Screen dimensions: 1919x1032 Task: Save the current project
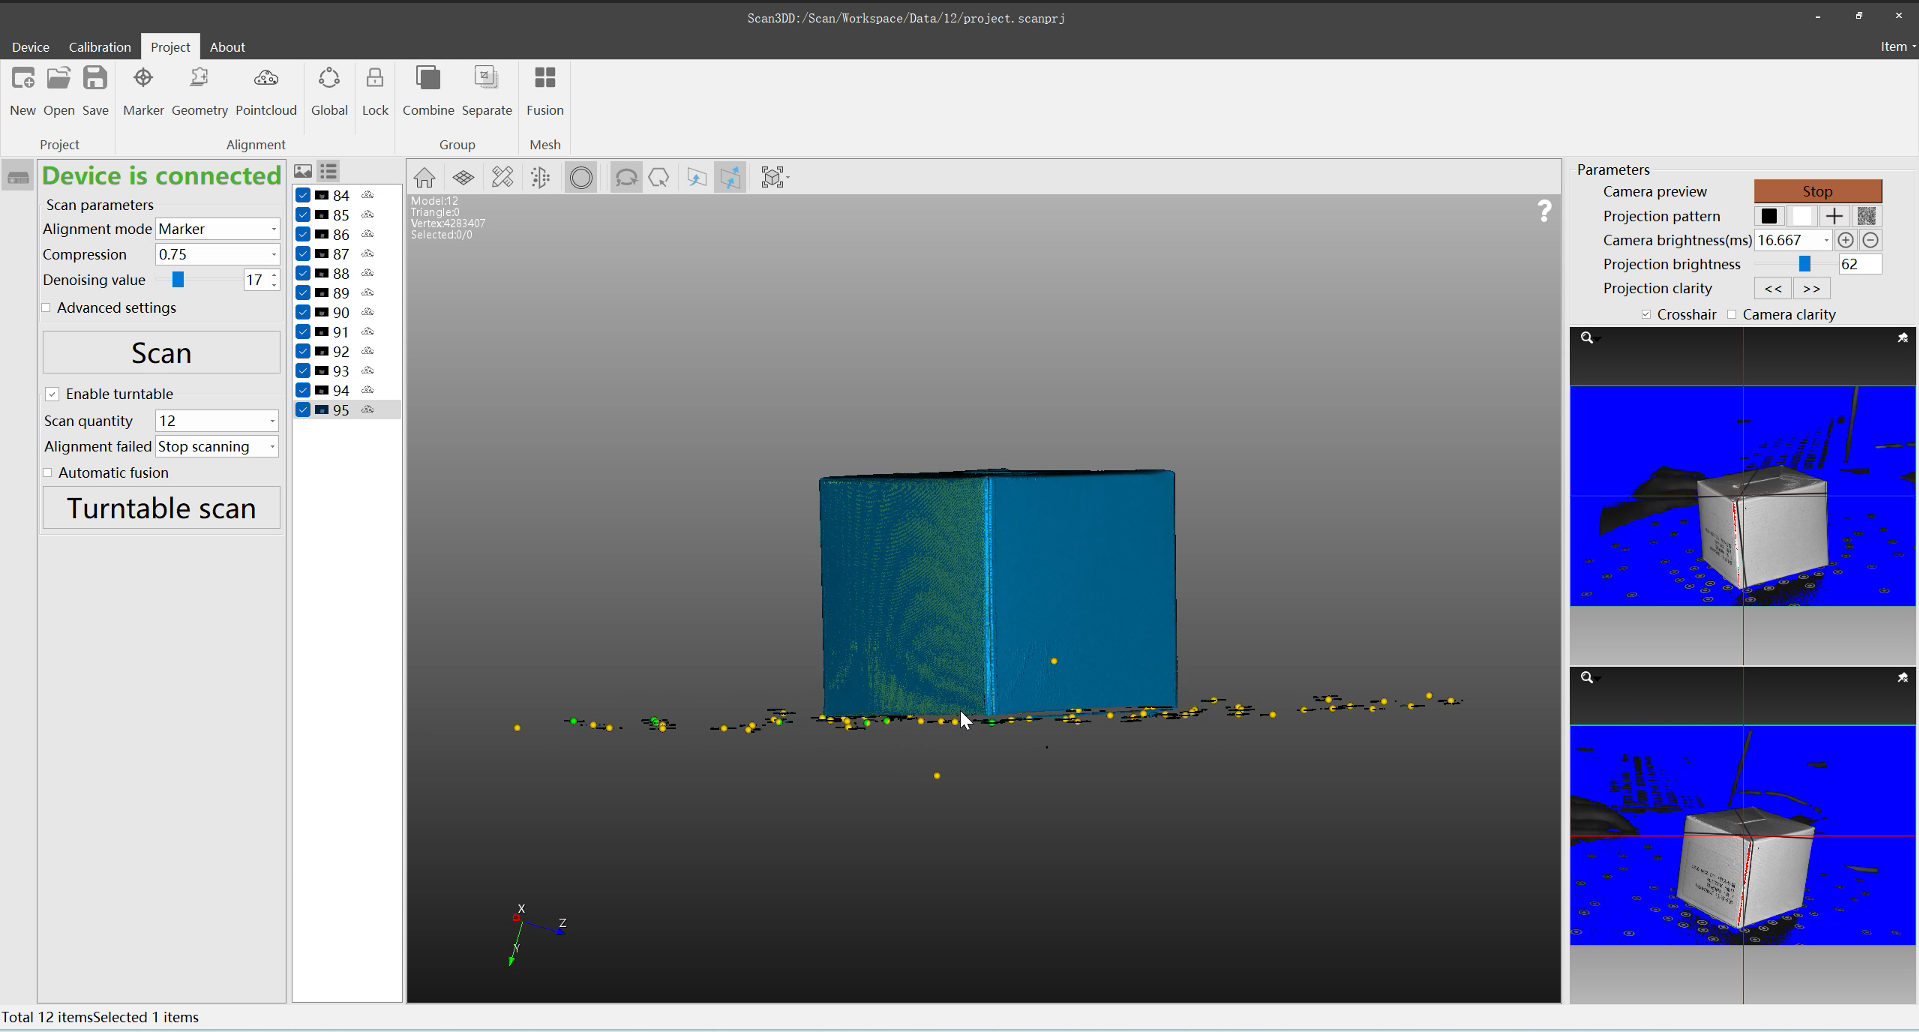[x=95, y=91]
